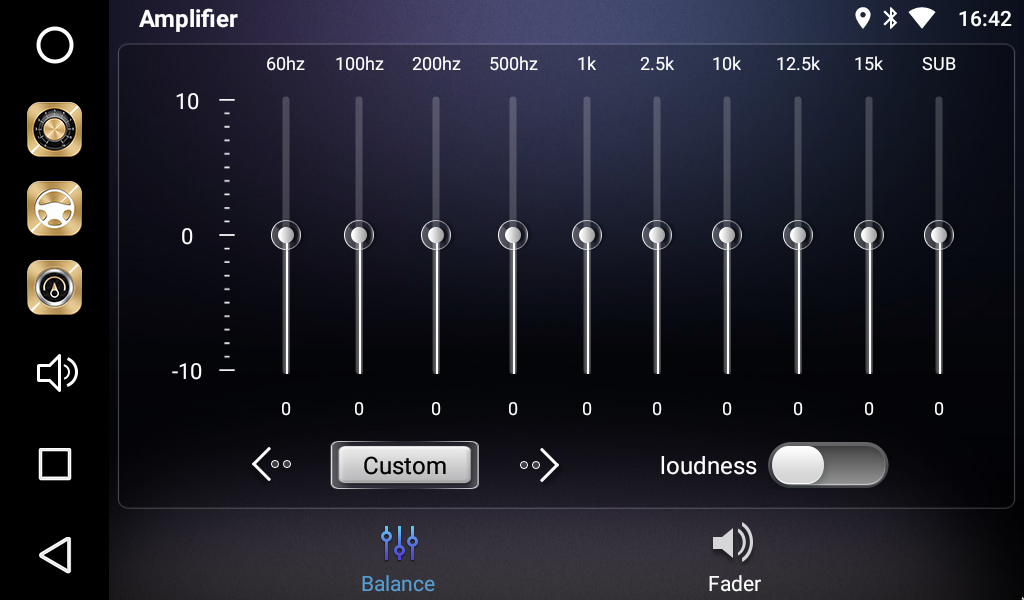This screenshot has height=600, width=1024.
Task: Tap the 16:42 clock in status bar
Action: [x=984, y=18]
